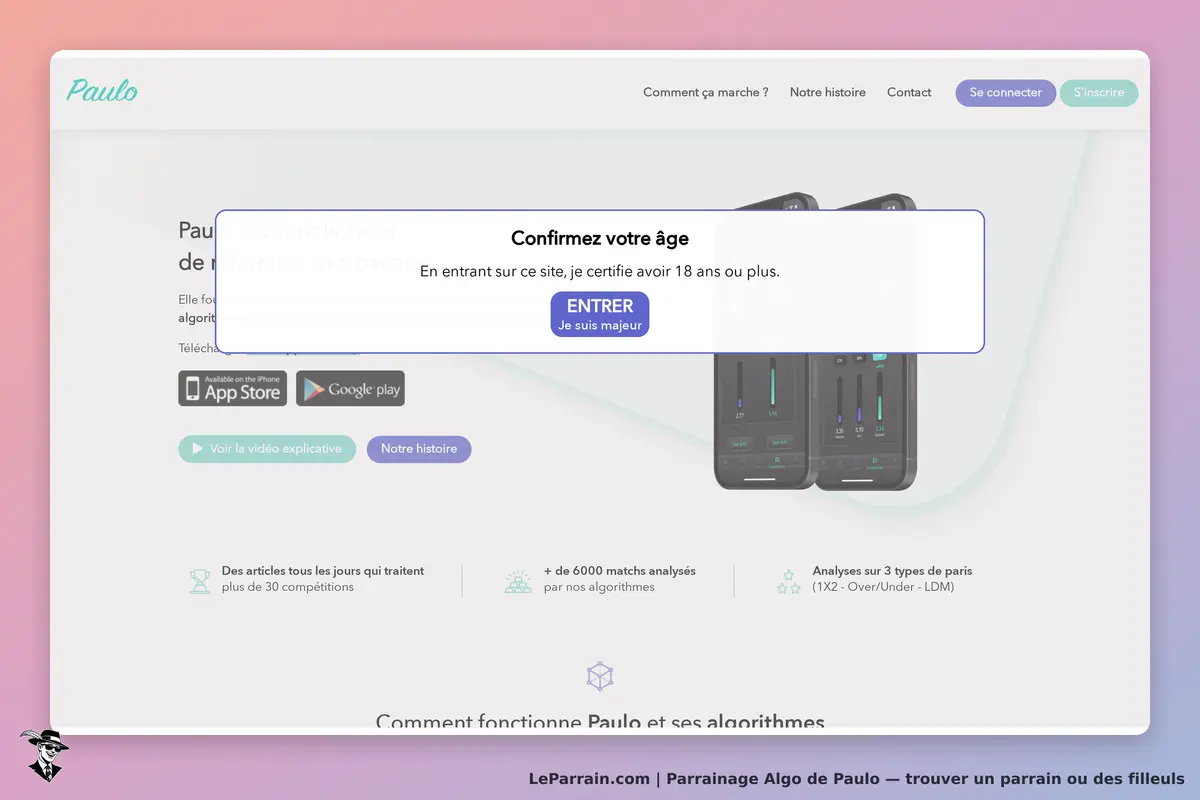Click the Se connecter button

point(1006,93)
